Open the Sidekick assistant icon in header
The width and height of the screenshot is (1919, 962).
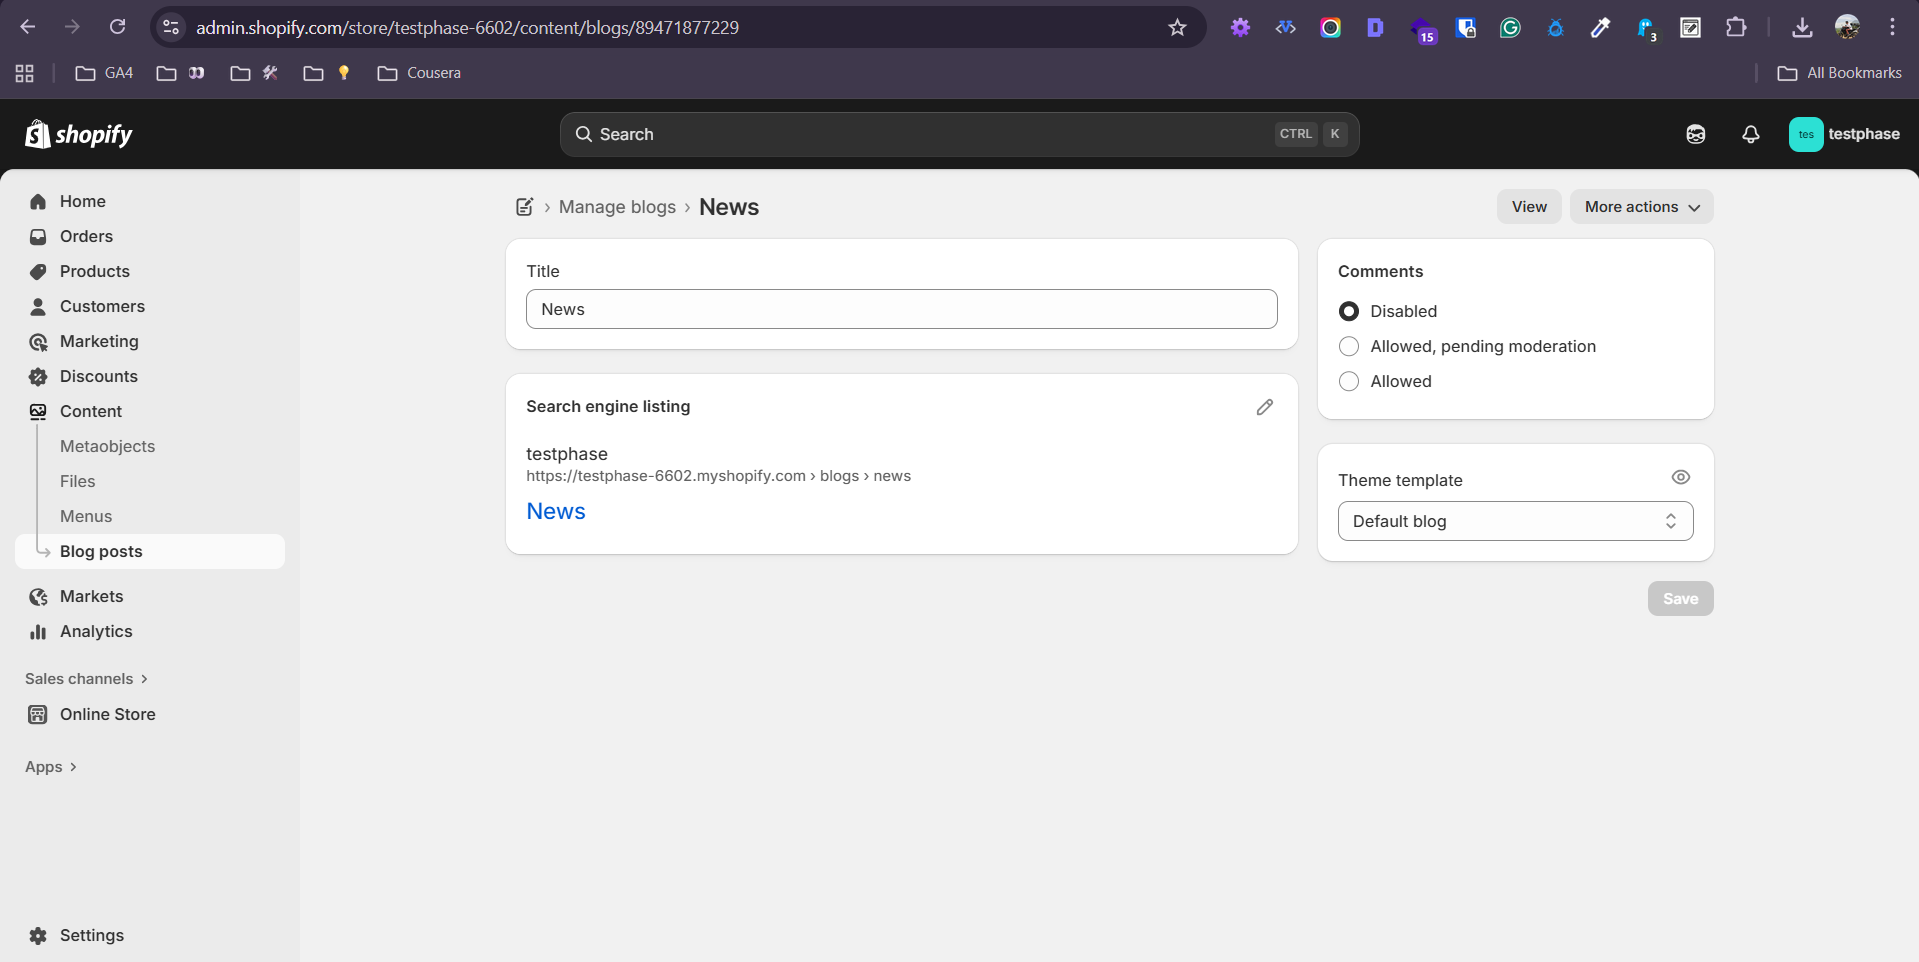pyautogui.click(x=1695, y=134)
